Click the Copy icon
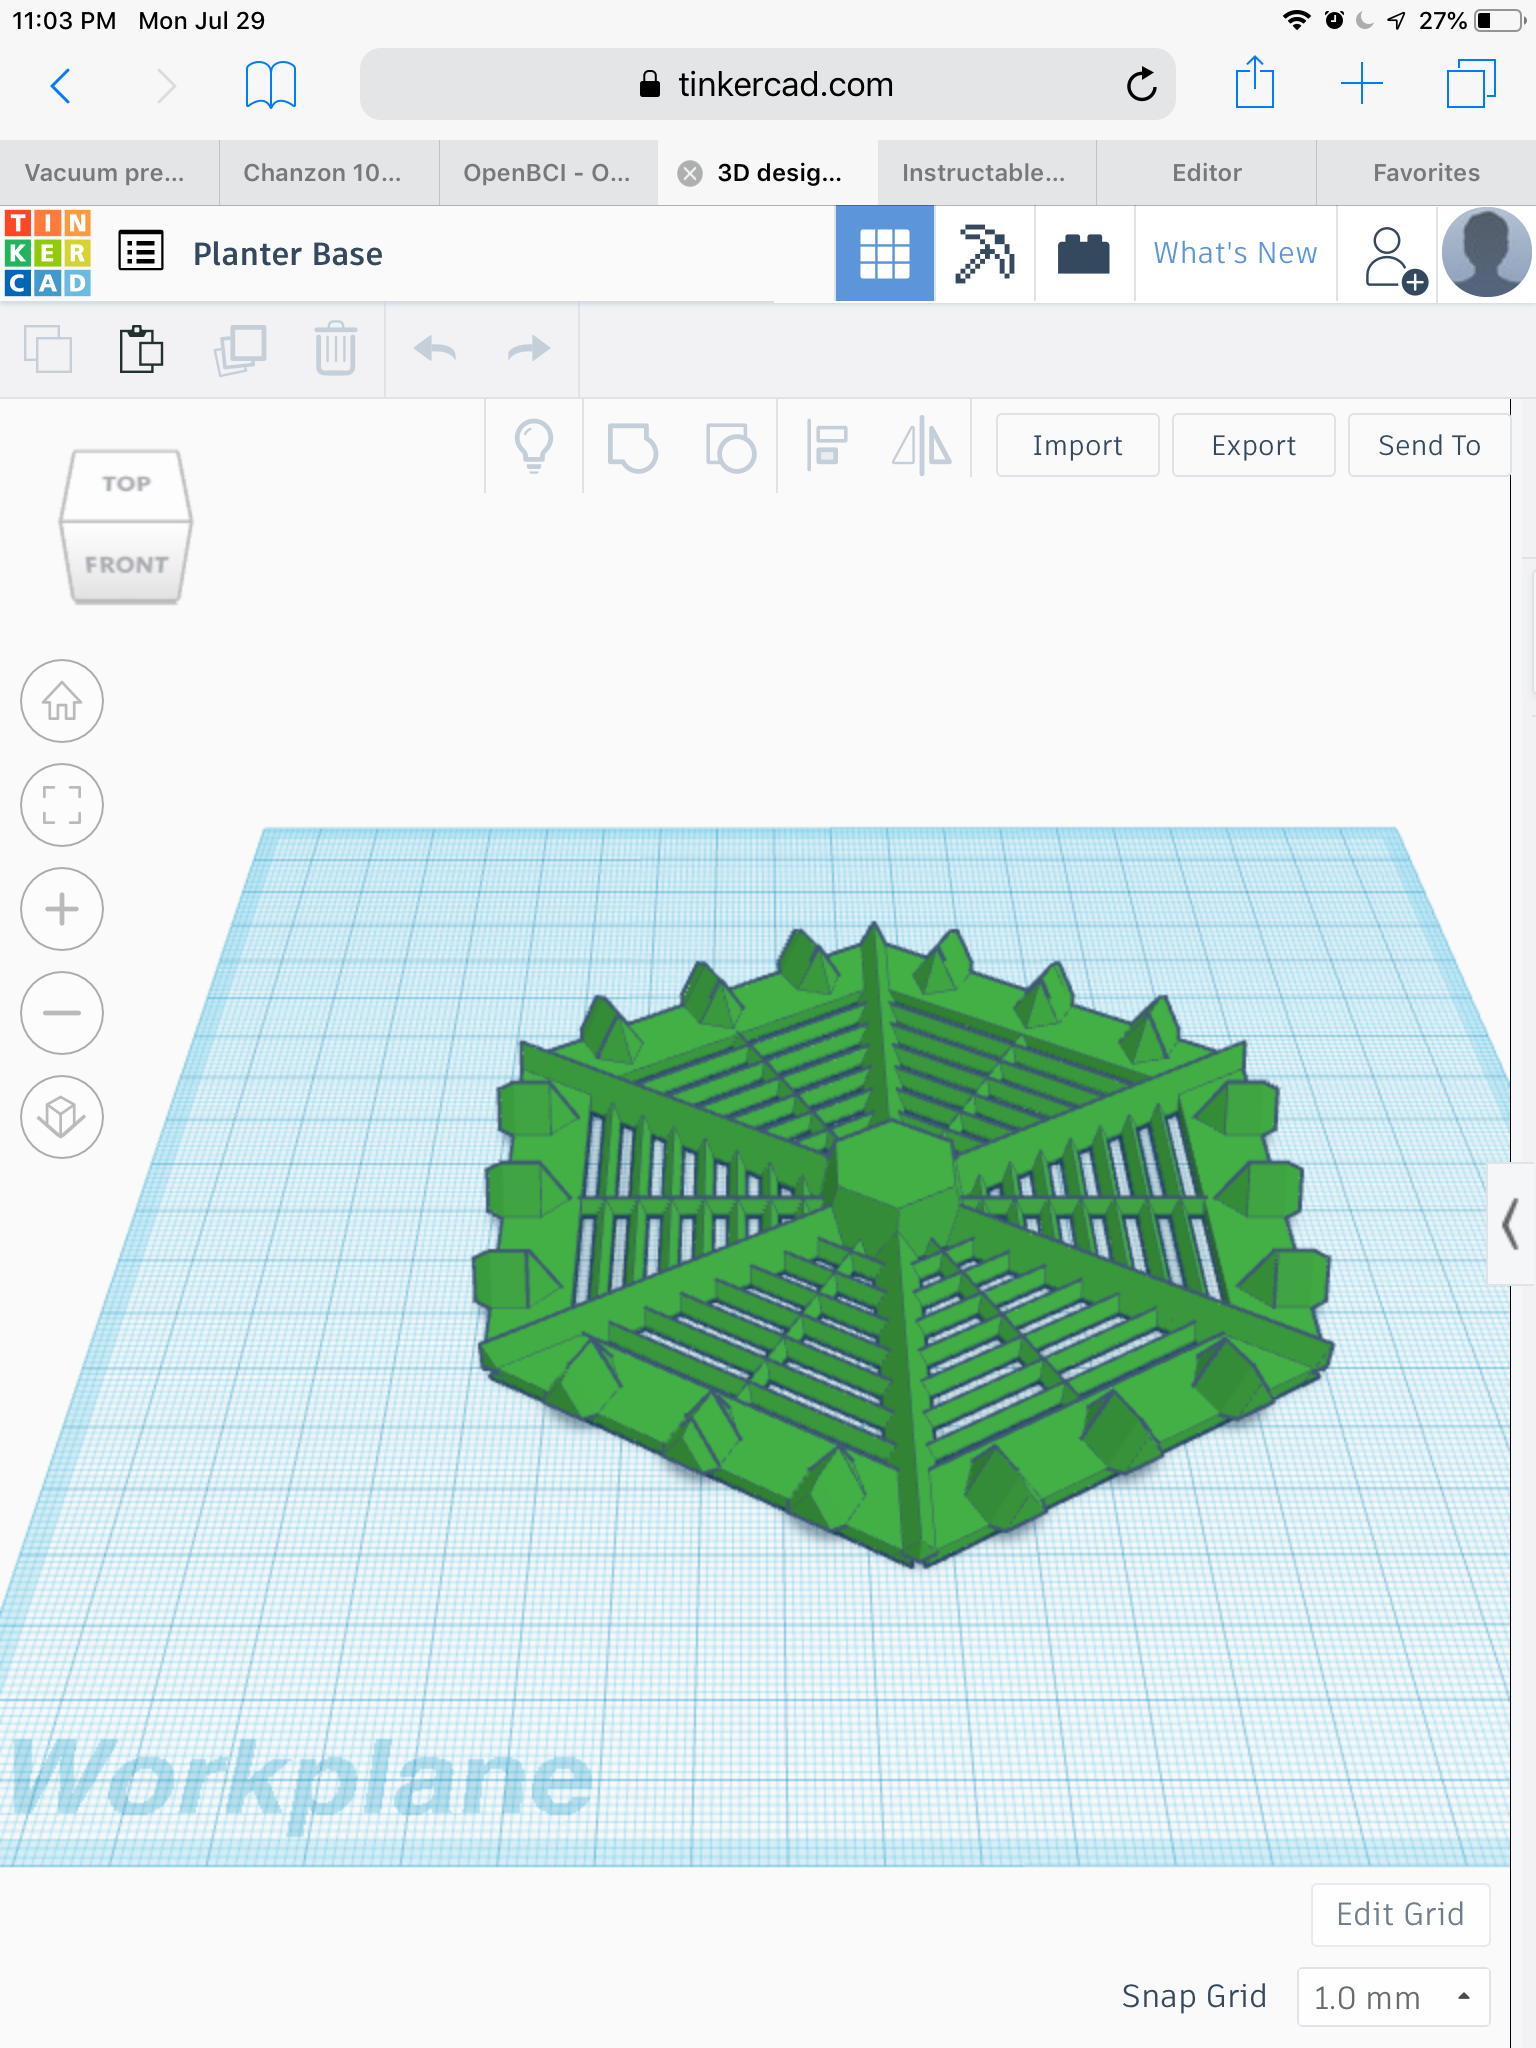This screenshot has width=1536, height=2048. (48, 350)
